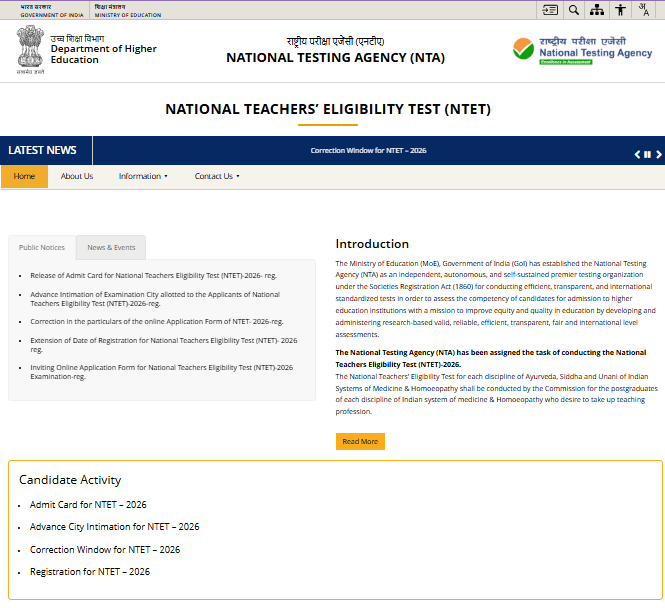Open the About Us menu item
This screenshot has width=665, height=608.
point(77,176)
